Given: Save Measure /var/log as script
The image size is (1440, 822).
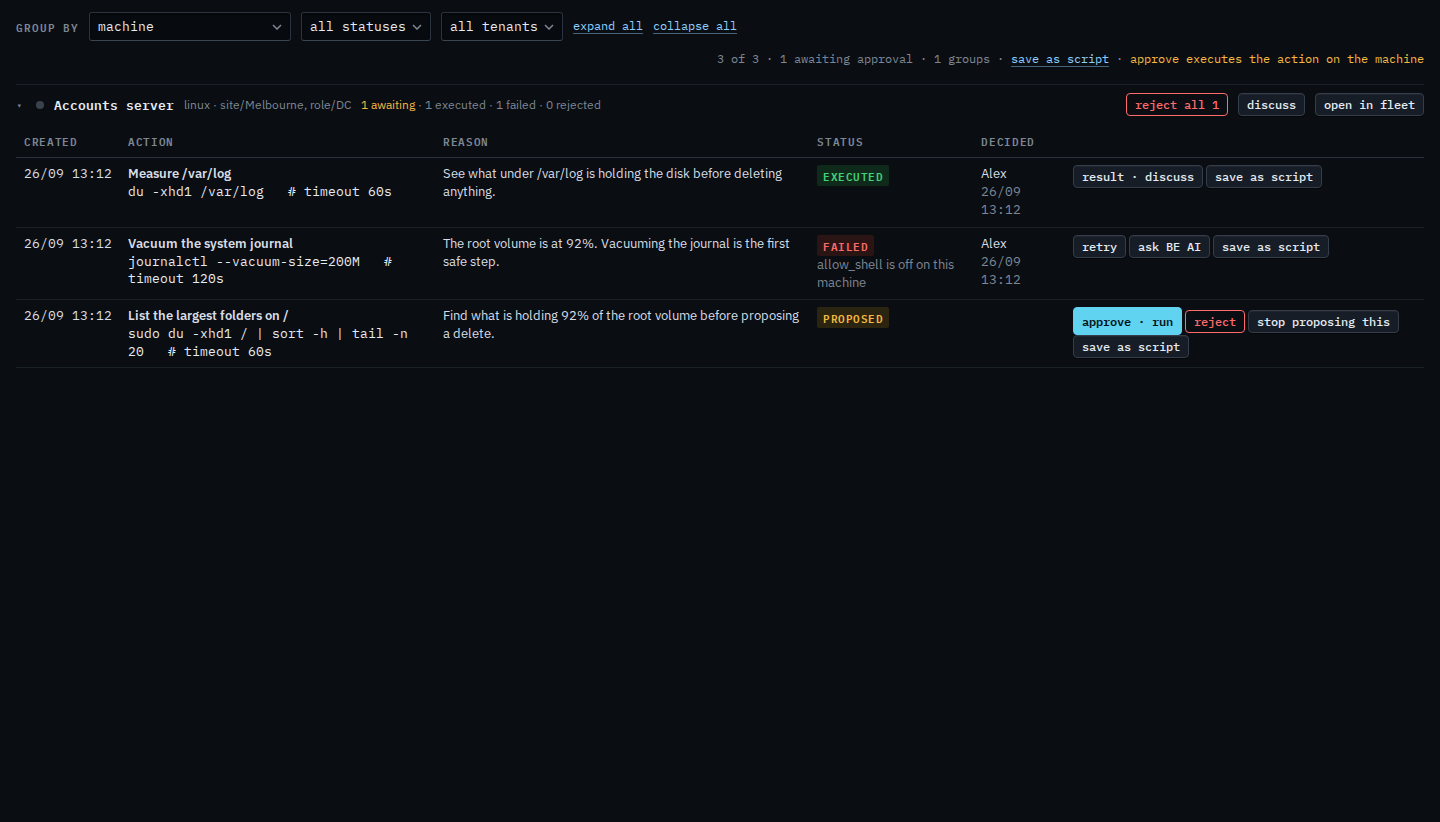Looking at the screenshot, I should click(1264, 177).
